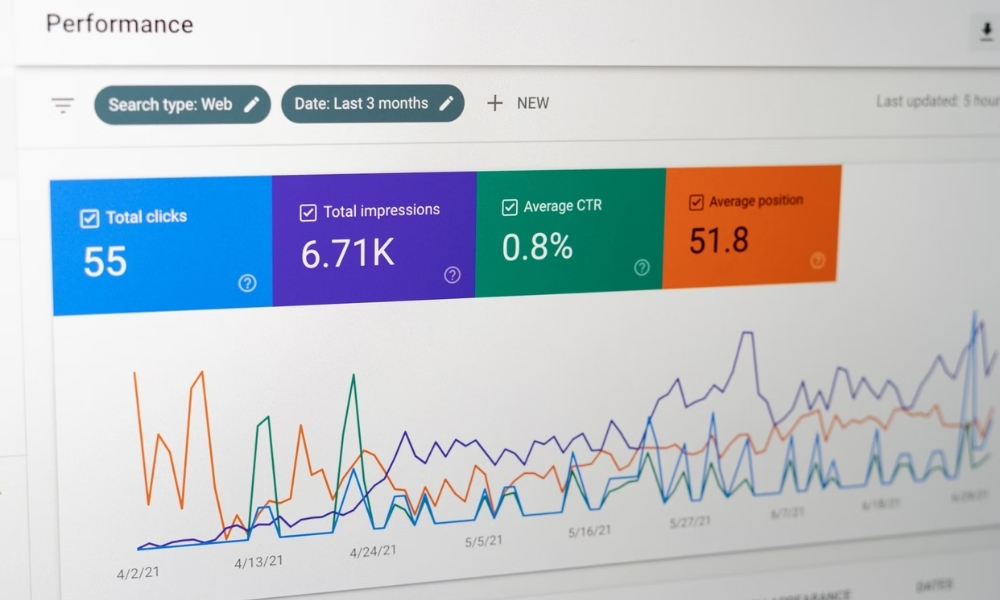This screenshot has height=600, width=1000.
Task: Open the Date: Last 3 months filter
Action: [361, 103]
